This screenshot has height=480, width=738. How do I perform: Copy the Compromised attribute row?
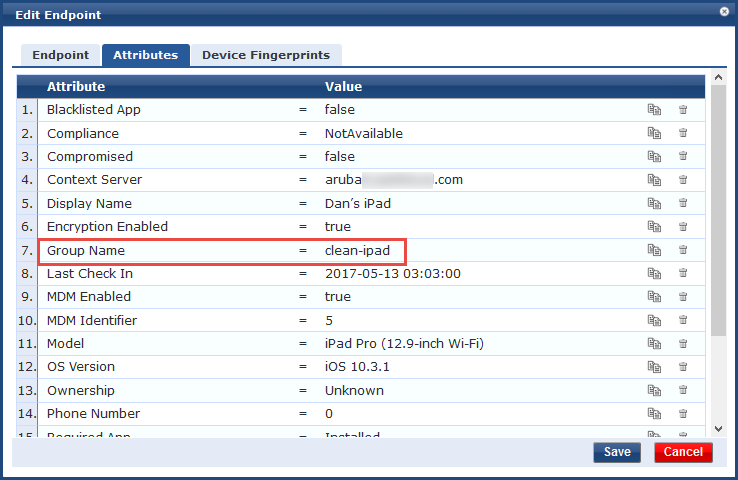pos(654,156)
